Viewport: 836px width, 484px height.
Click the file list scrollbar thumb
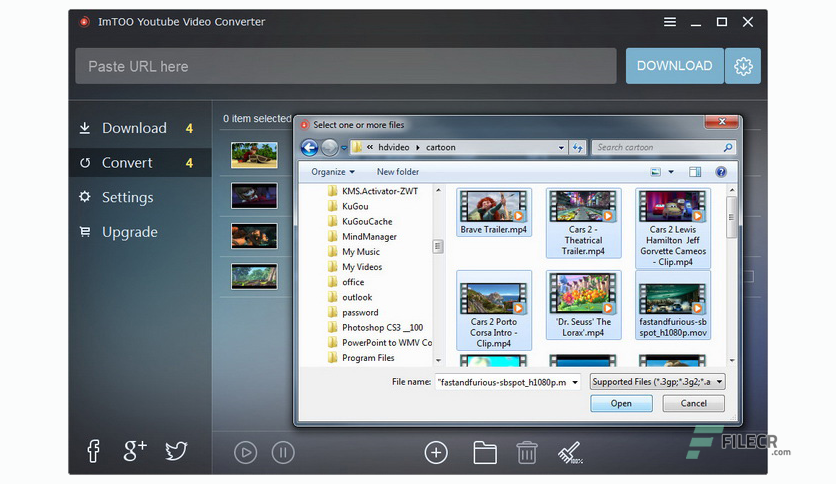coord(732,217)
